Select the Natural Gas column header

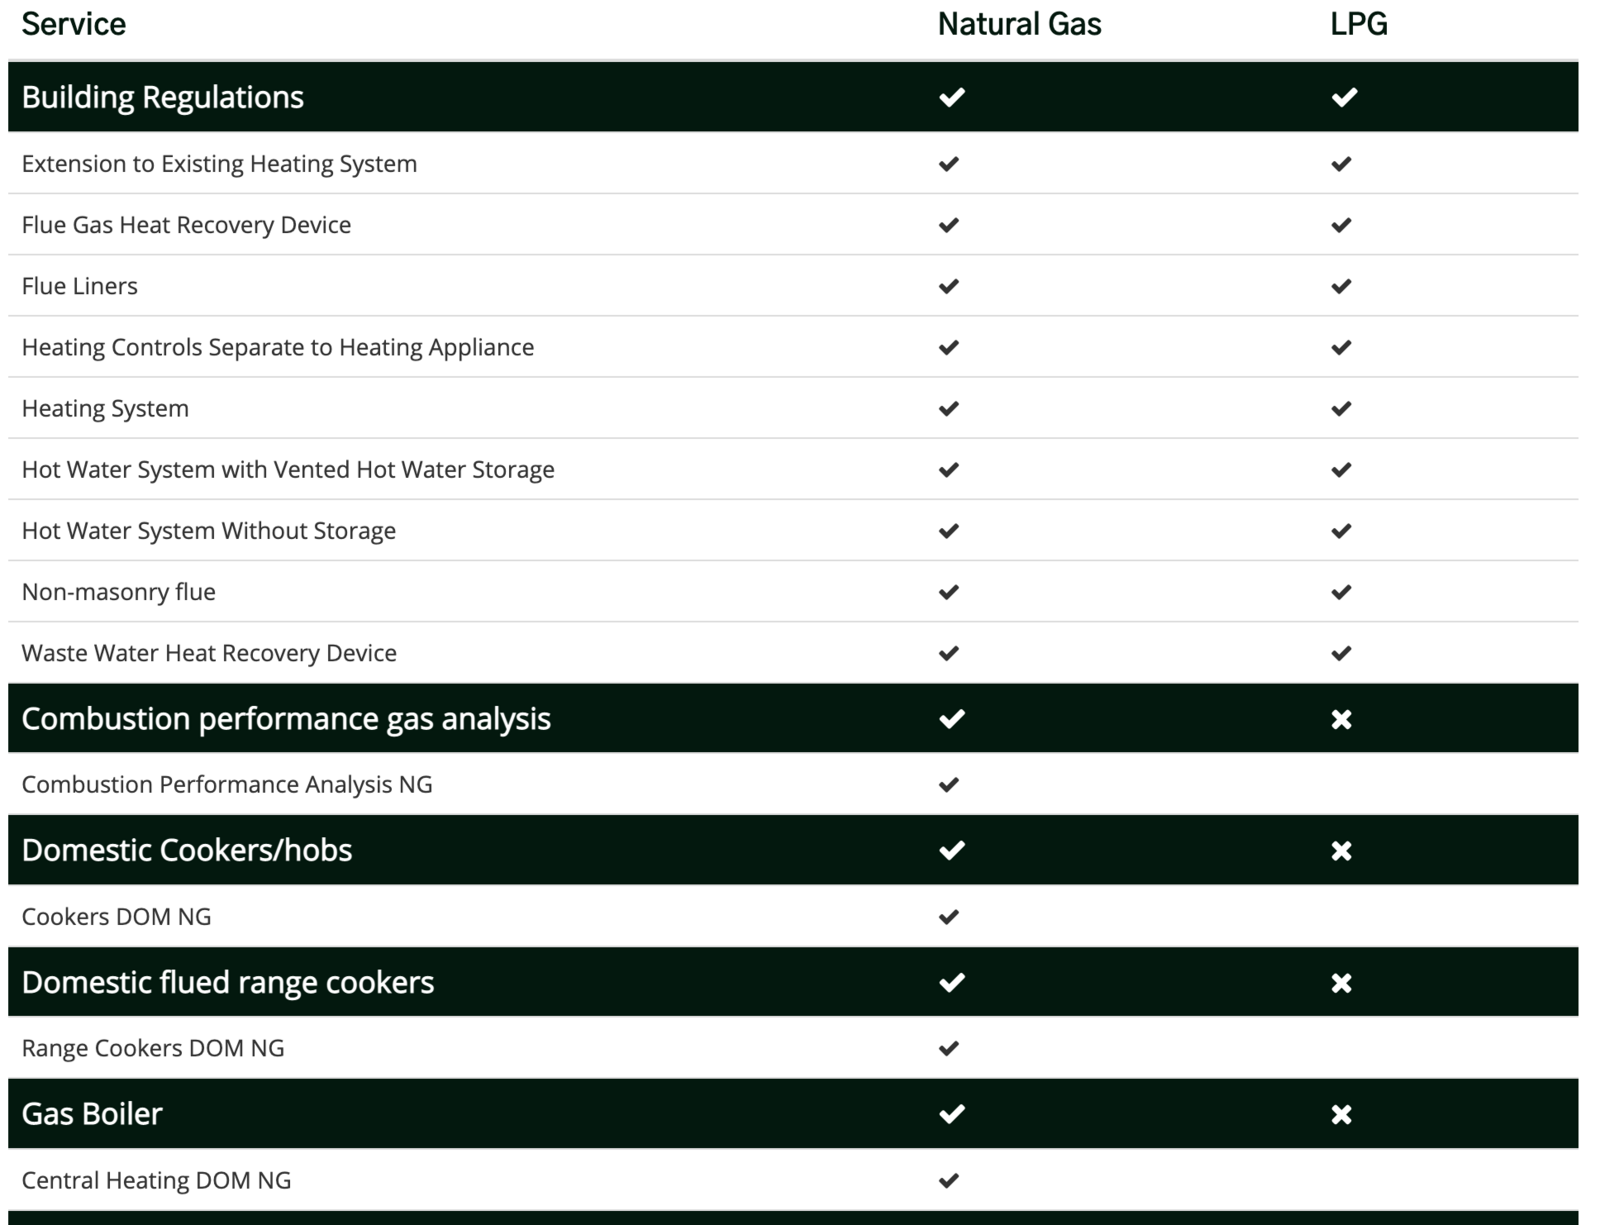click(1019, 24)
